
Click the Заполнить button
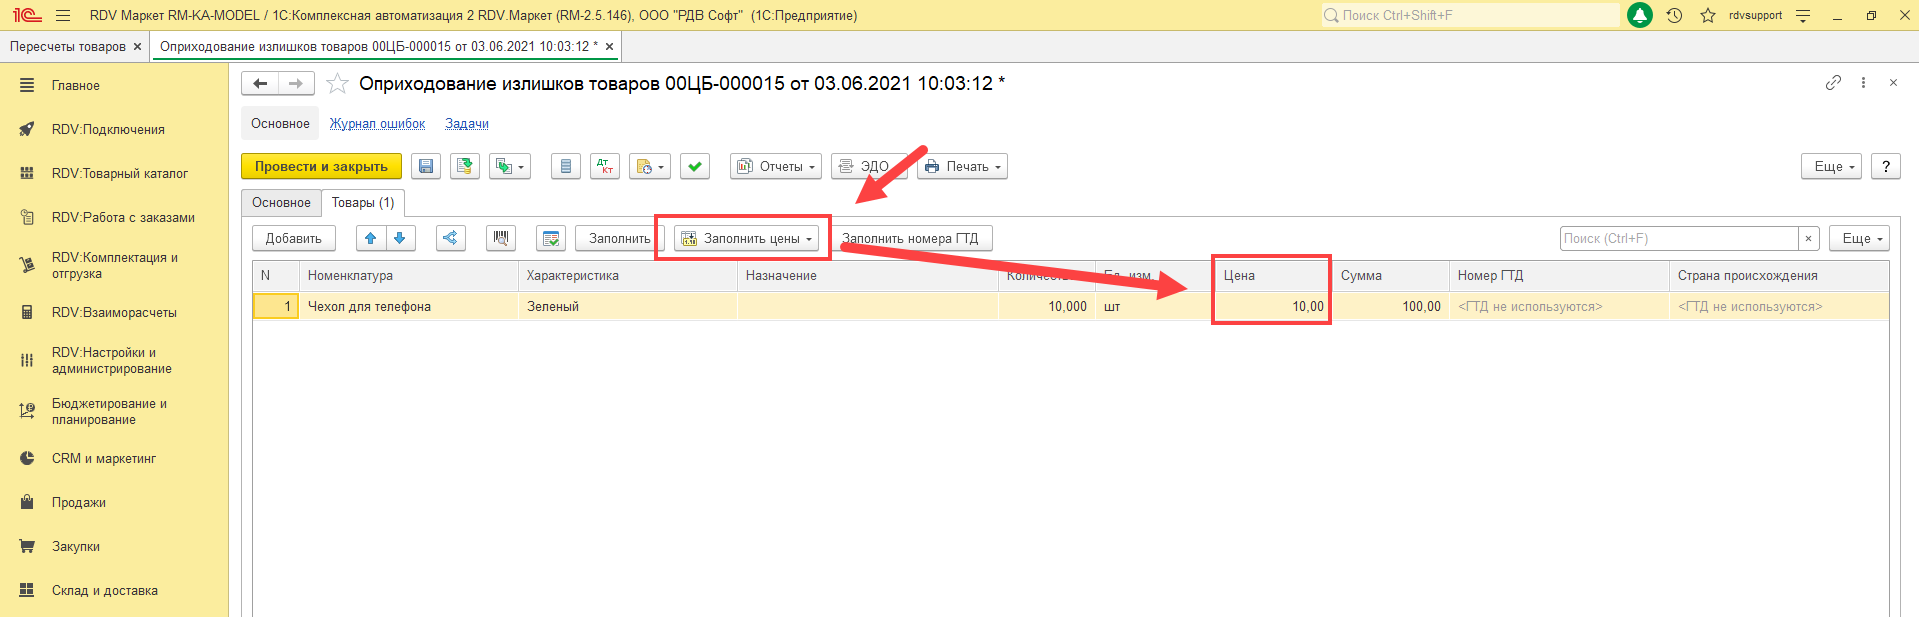[619, 238]
